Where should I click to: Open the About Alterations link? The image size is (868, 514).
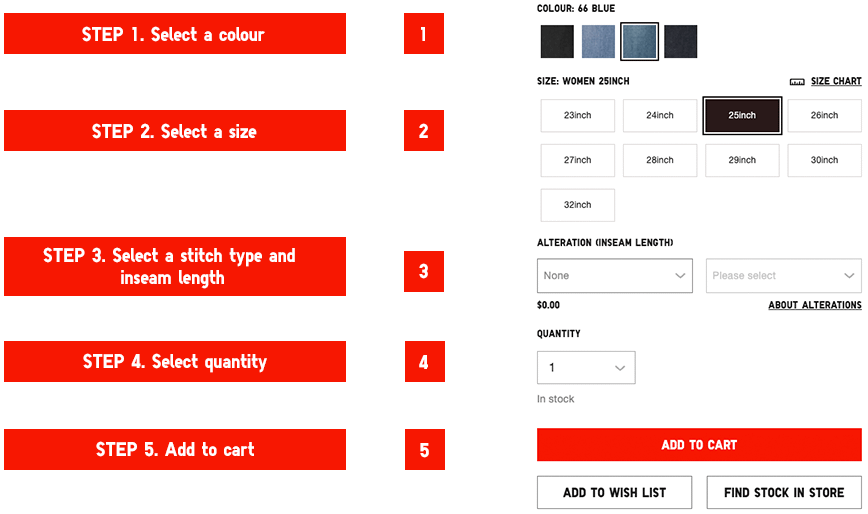pos(814,305)
